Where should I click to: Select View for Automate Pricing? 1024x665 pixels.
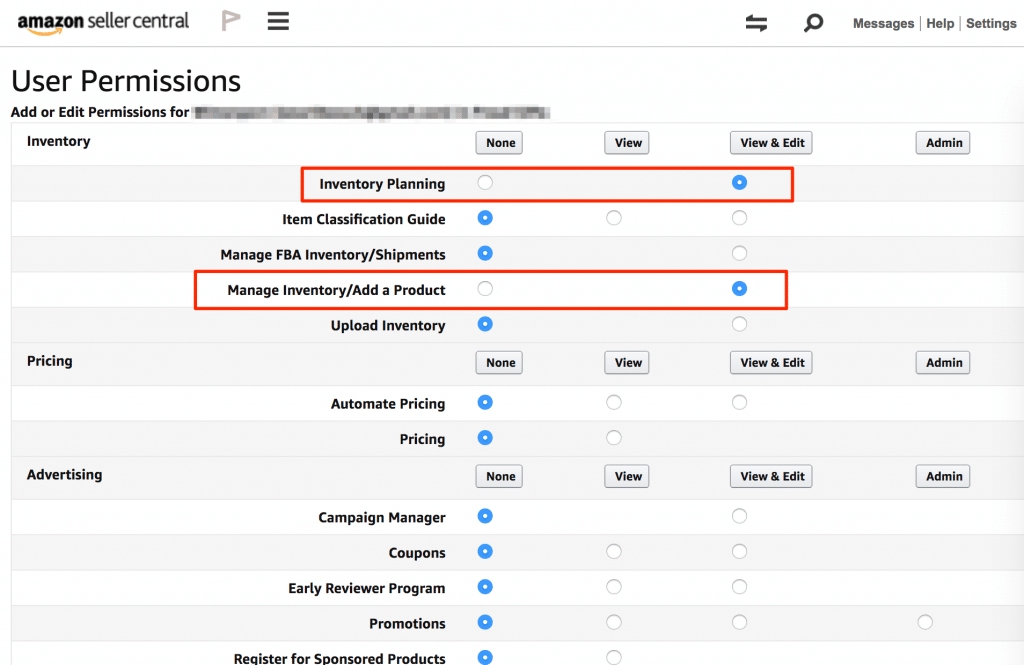(614, 402)
